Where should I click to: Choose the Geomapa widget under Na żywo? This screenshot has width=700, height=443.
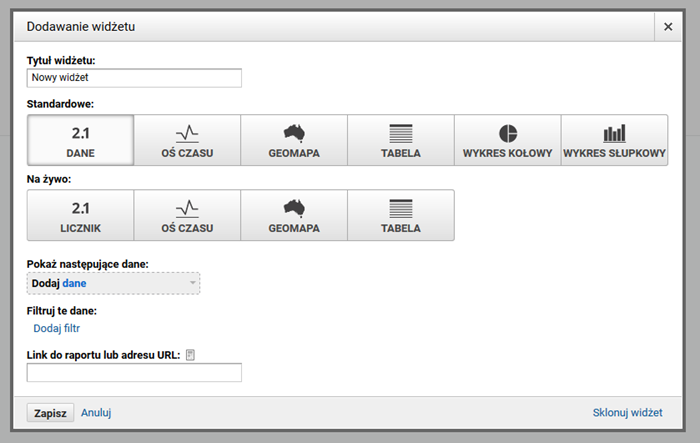coord(294,216)
